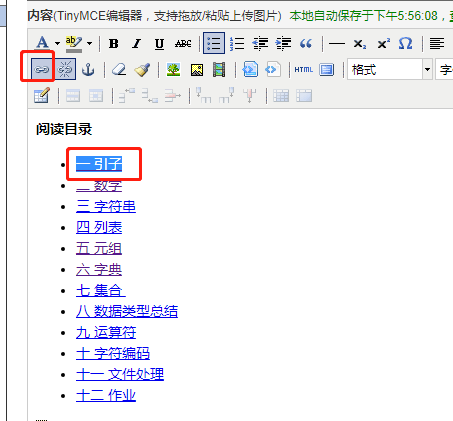Viewport: 453px width, 421px height.
Task: Insert image tree icon
Action: [173, 70]
